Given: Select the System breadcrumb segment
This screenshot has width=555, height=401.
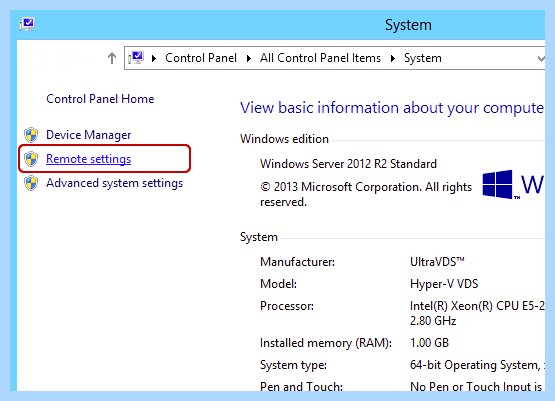Looking at the screenshot, I should 423,58.
